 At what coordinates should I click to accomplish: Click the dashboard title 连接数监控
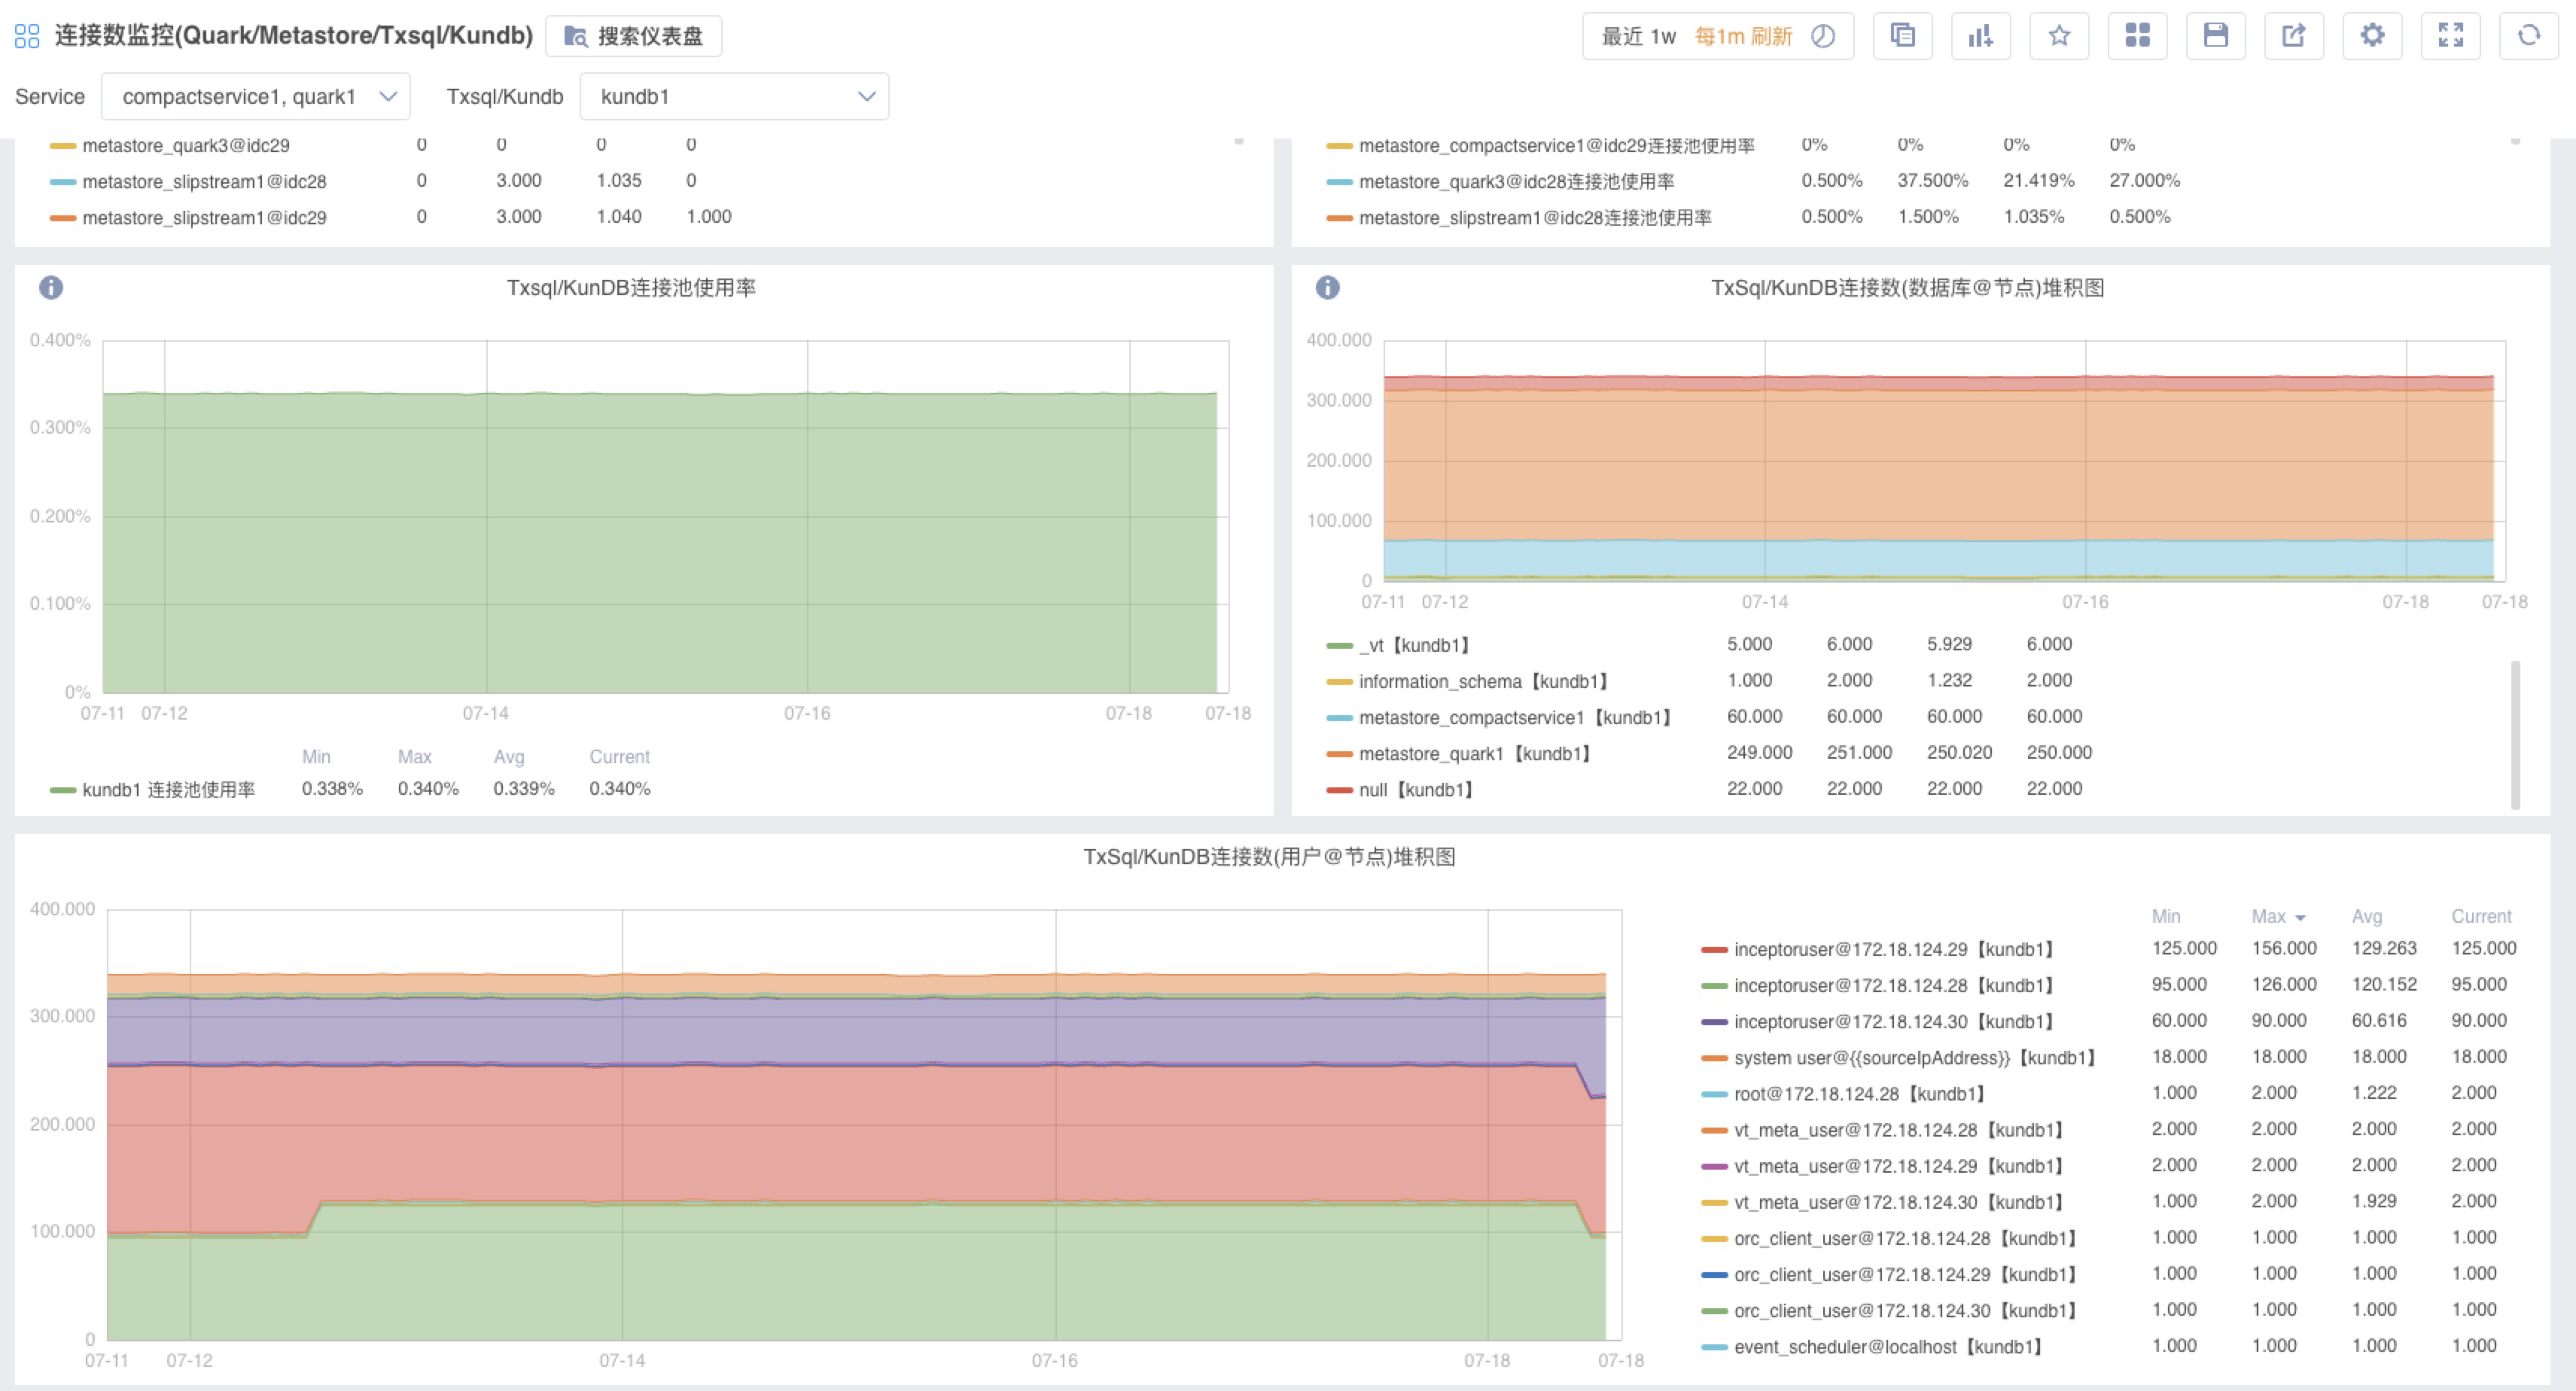[293, 36]
